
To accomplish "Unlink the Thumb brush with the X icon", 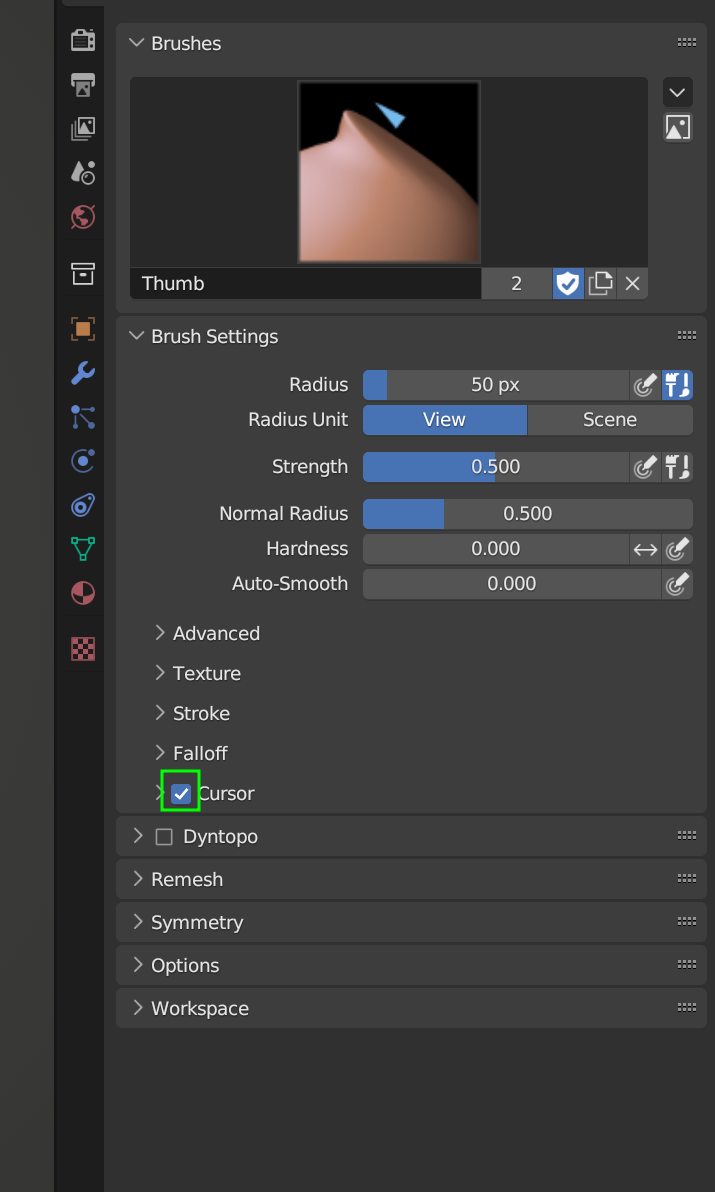I will point(632,283).
